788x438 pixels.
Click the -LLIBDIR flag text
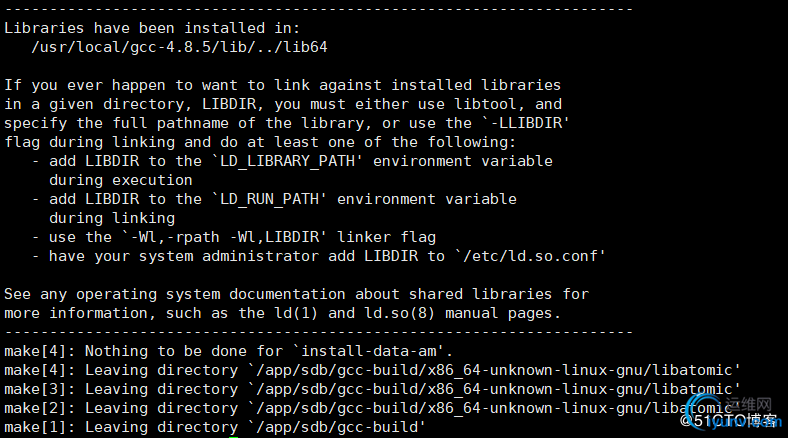(526, 123)
